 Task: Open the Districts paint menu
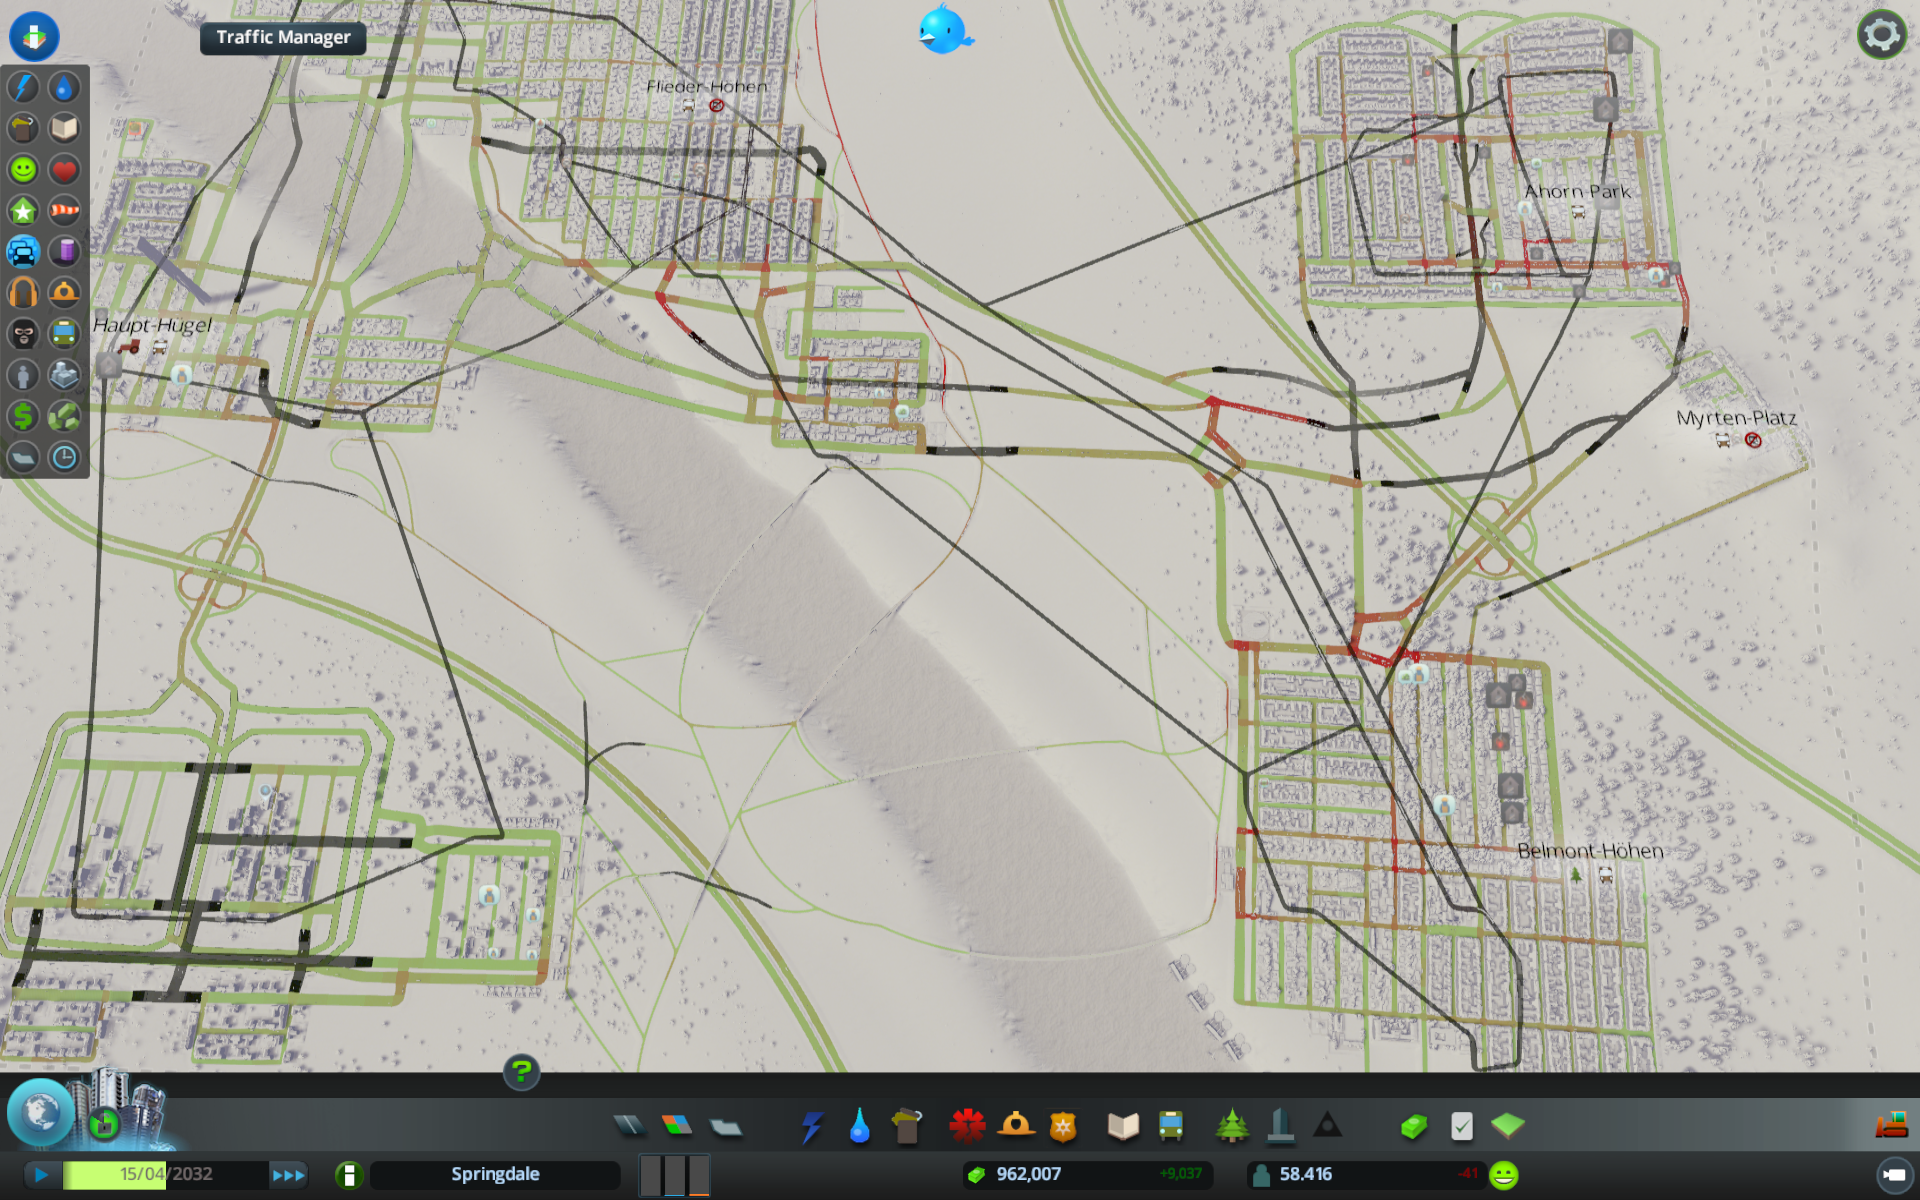pyautogui.click(x=725, y=1126)
